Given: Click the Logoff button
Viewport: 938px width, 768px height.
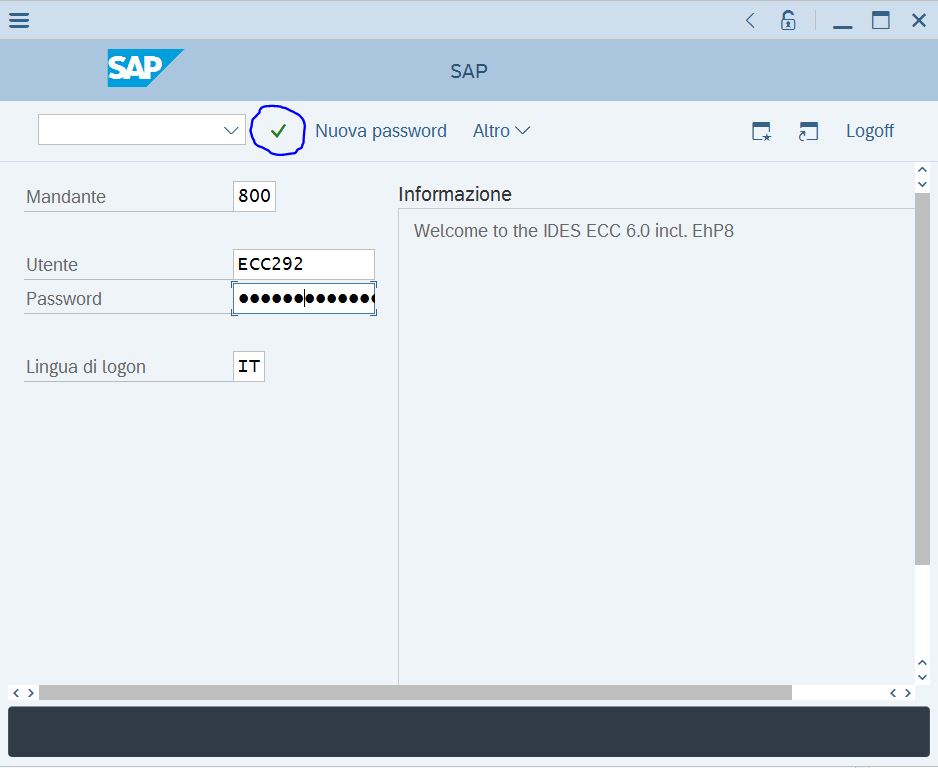Looking at the screenshot, I should (x=870, y=130).
